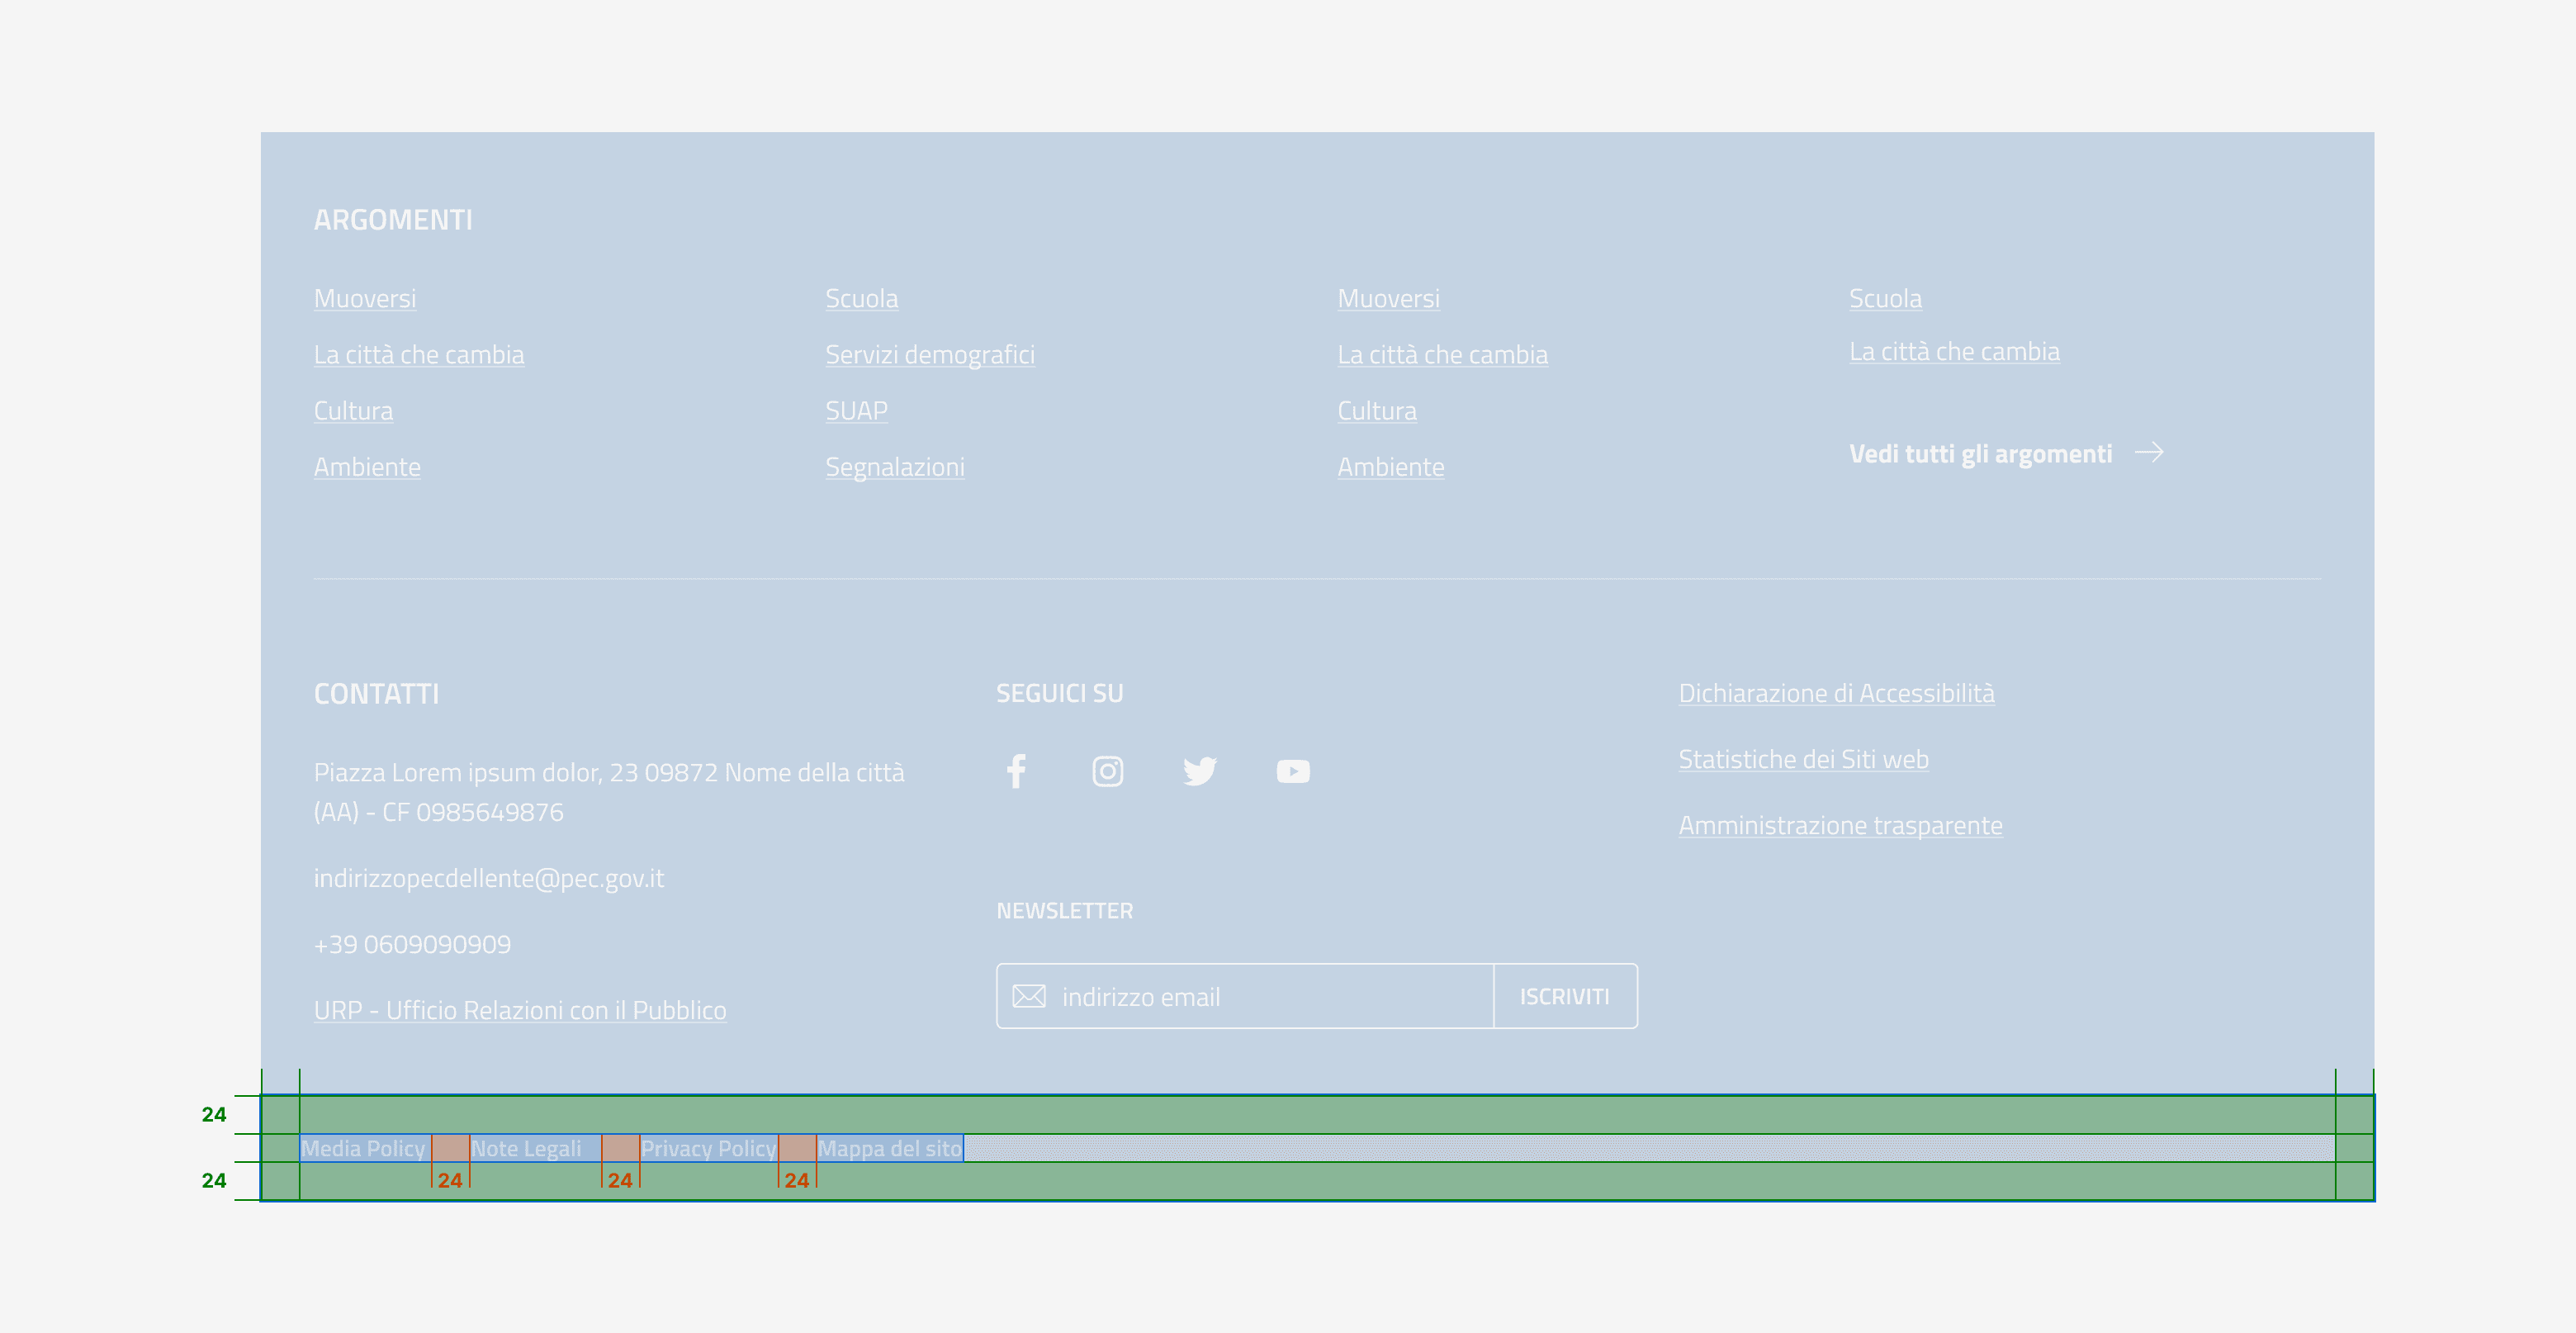Viewport: 2576px width, 1333px height.
Task: Open the Scuola link above Servizi demografici
Action: coord(861,299)
